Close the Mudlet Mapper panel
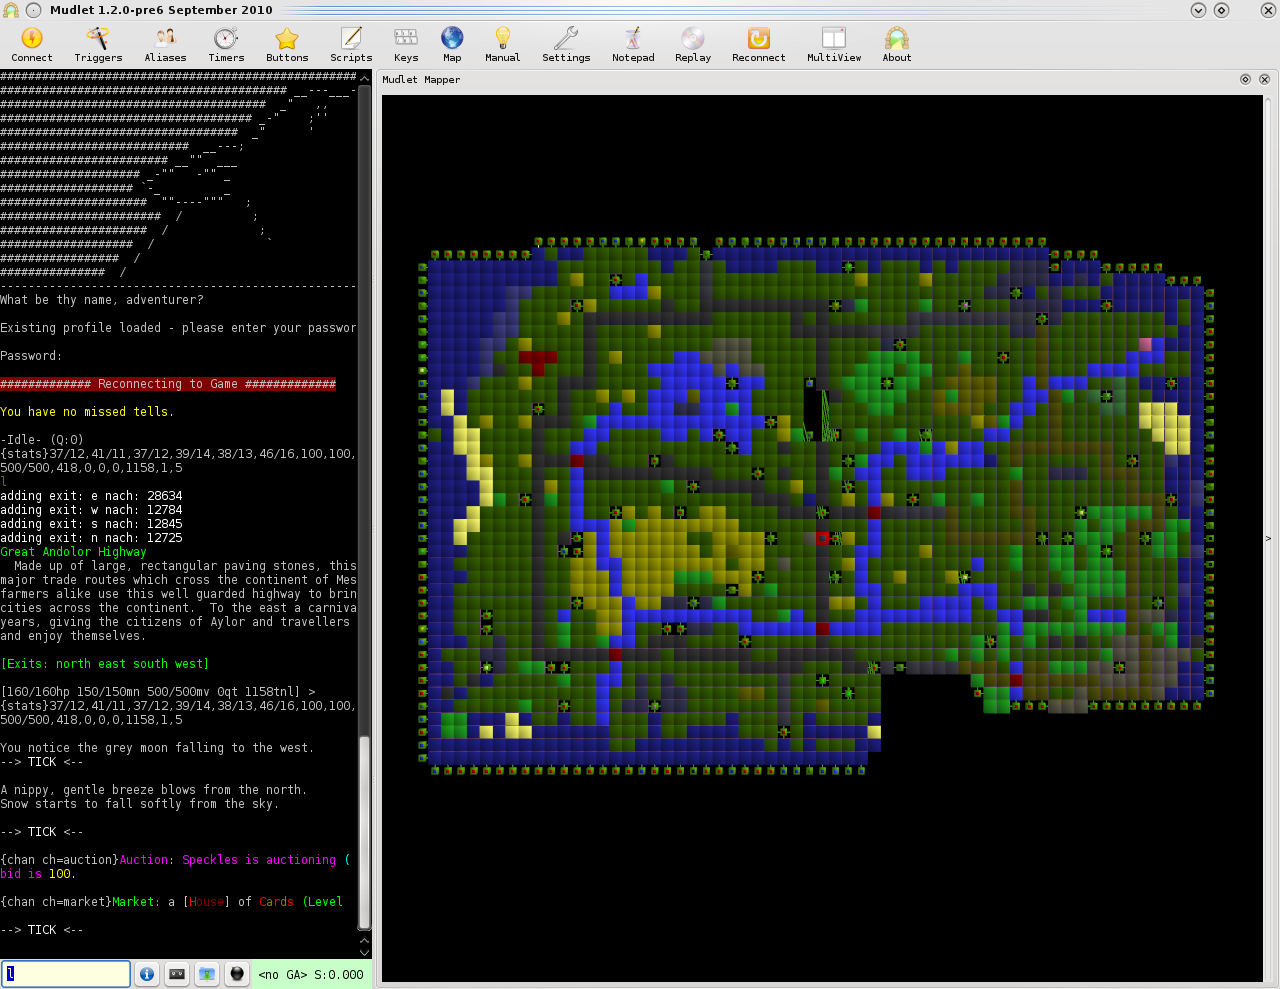This screenshot has height=989, width=1280. click(1264, 79)
